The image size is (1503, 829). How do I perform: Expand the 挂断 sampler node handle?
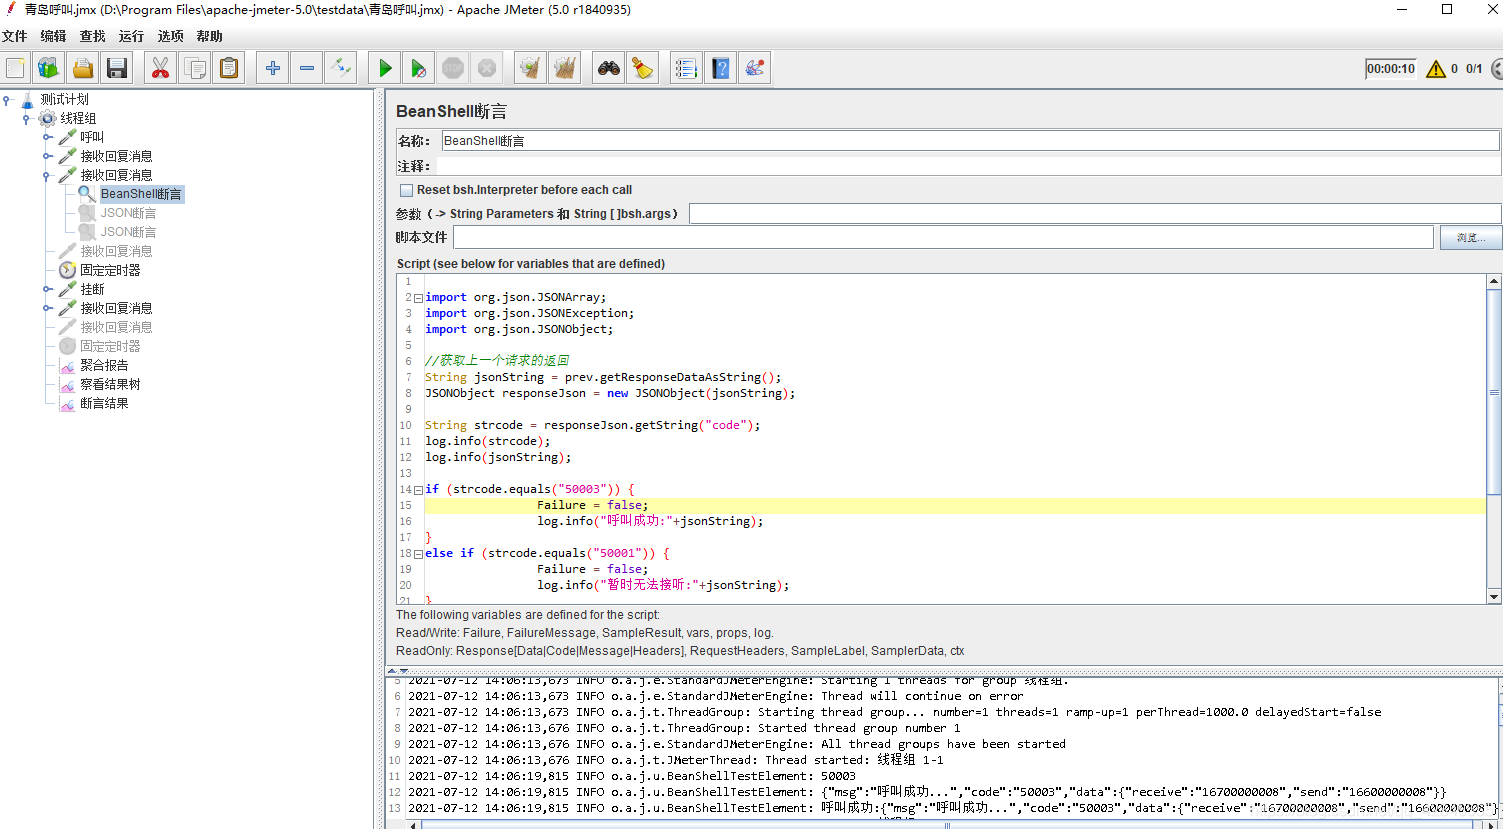coord(47,289)
